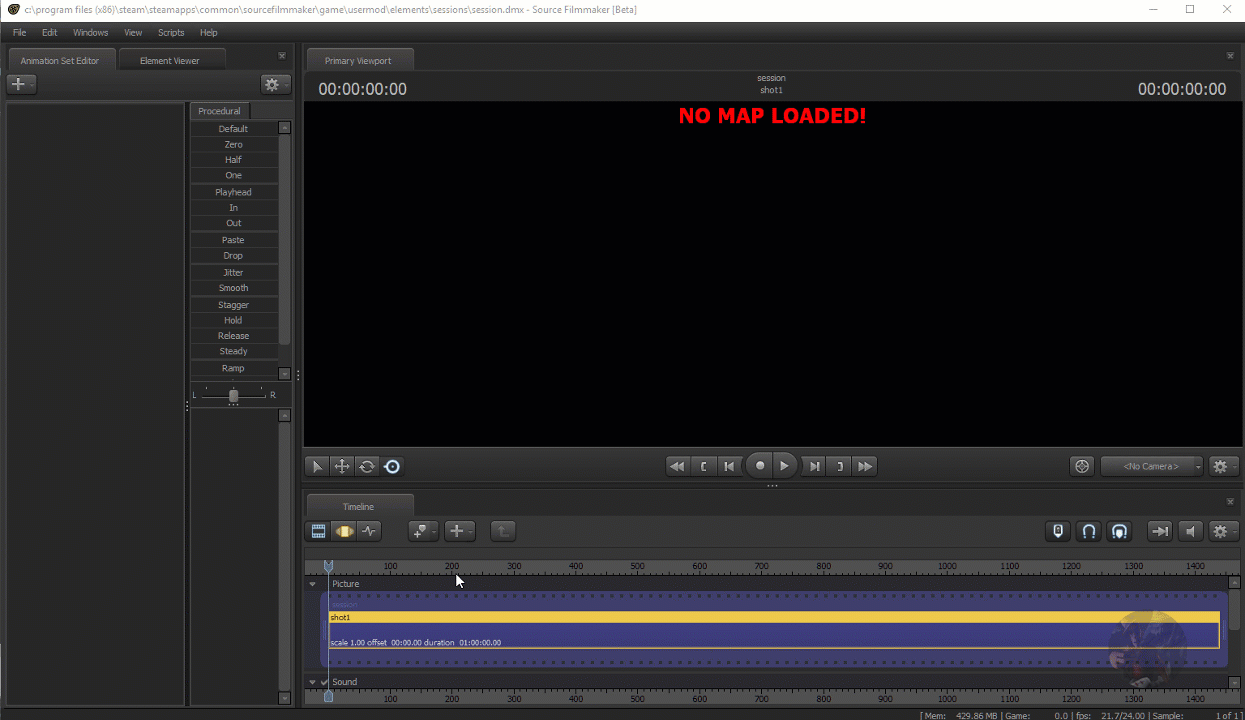Image resolution: width=1245 pixels, height=720 pixels.
Task: Click the preset list scrollbar down arrow
Action: tap(285, 374)
